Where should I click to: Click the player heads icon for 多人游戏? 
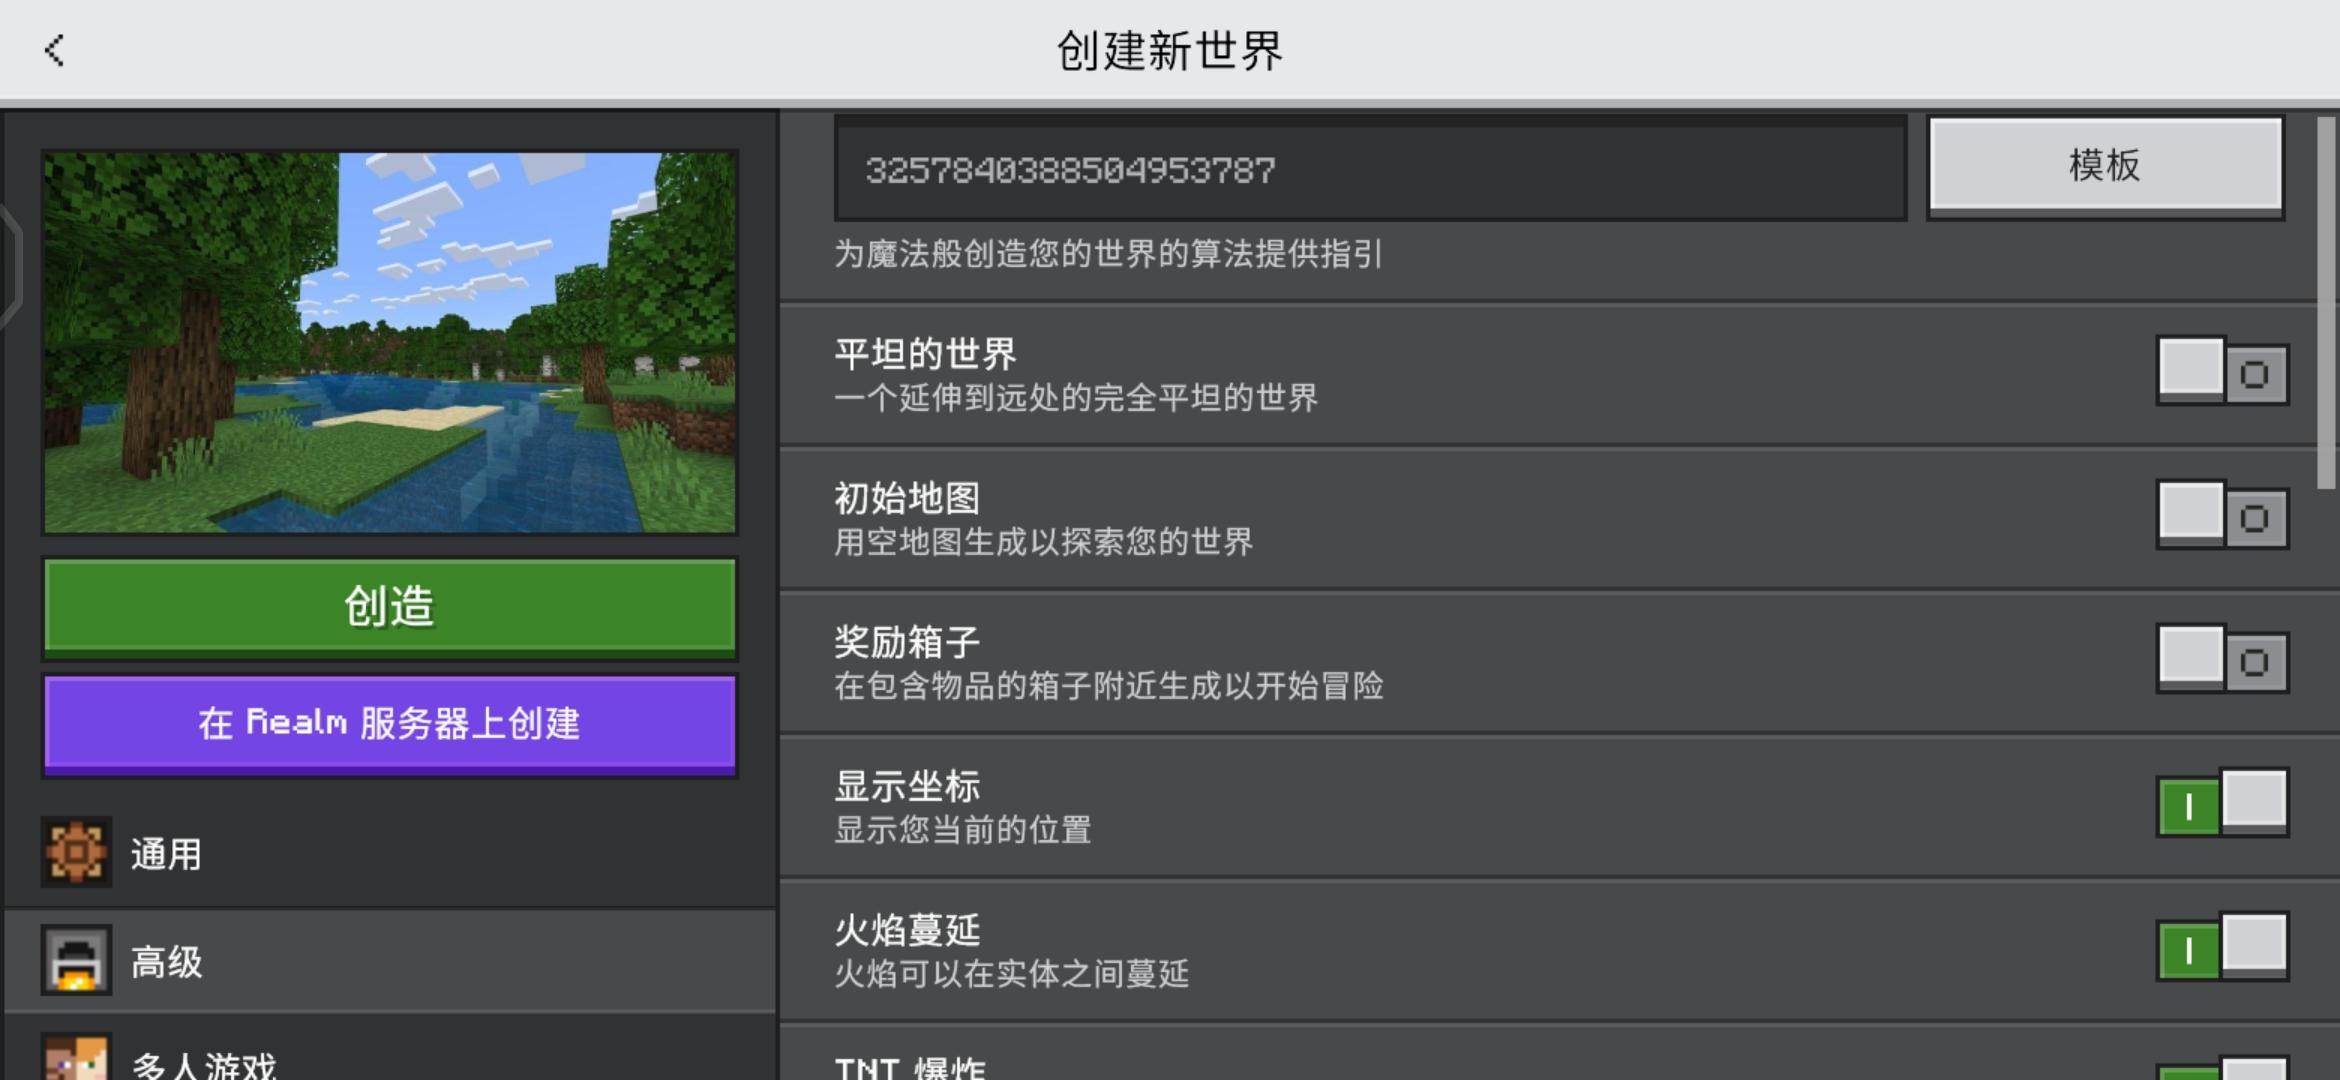(x=76, y=1058)
